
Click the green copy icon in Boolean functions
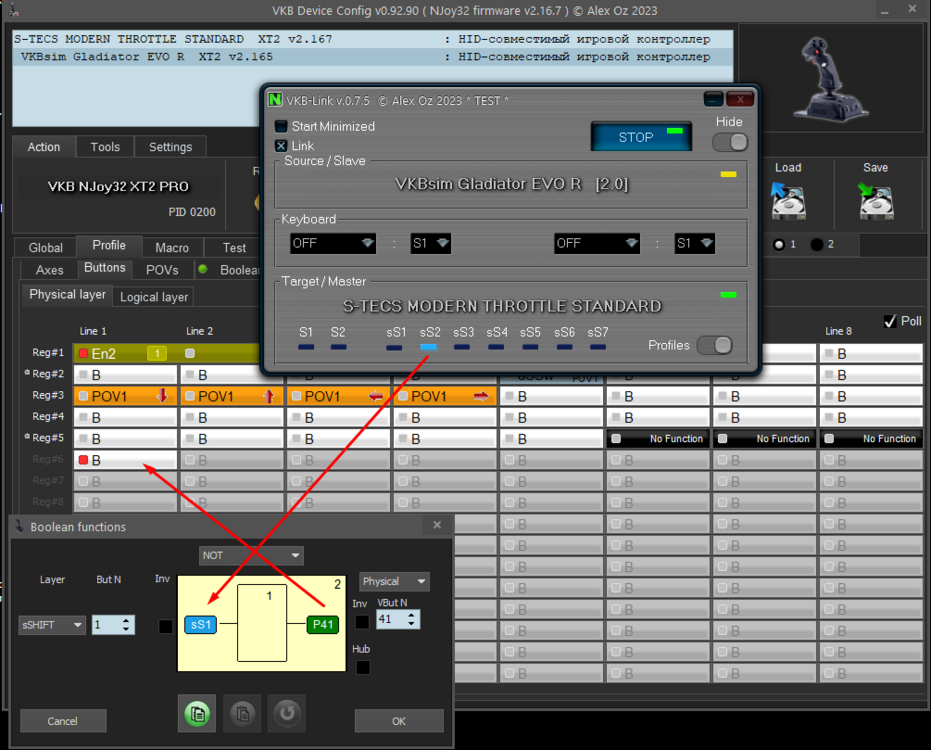pyautogui.click(x=197, y=713)
